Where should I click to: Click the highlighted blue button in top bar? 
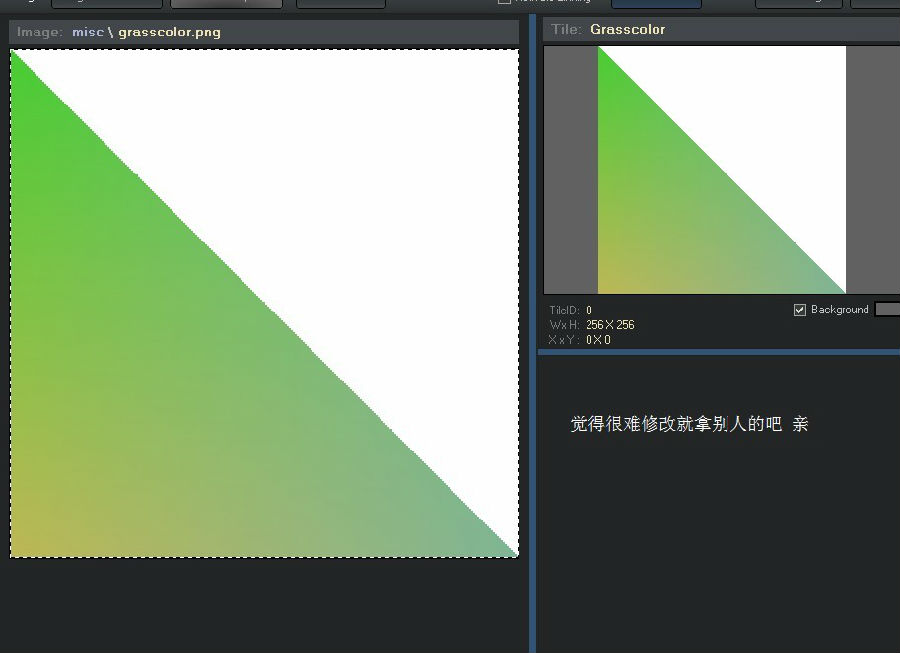[656, 3]
